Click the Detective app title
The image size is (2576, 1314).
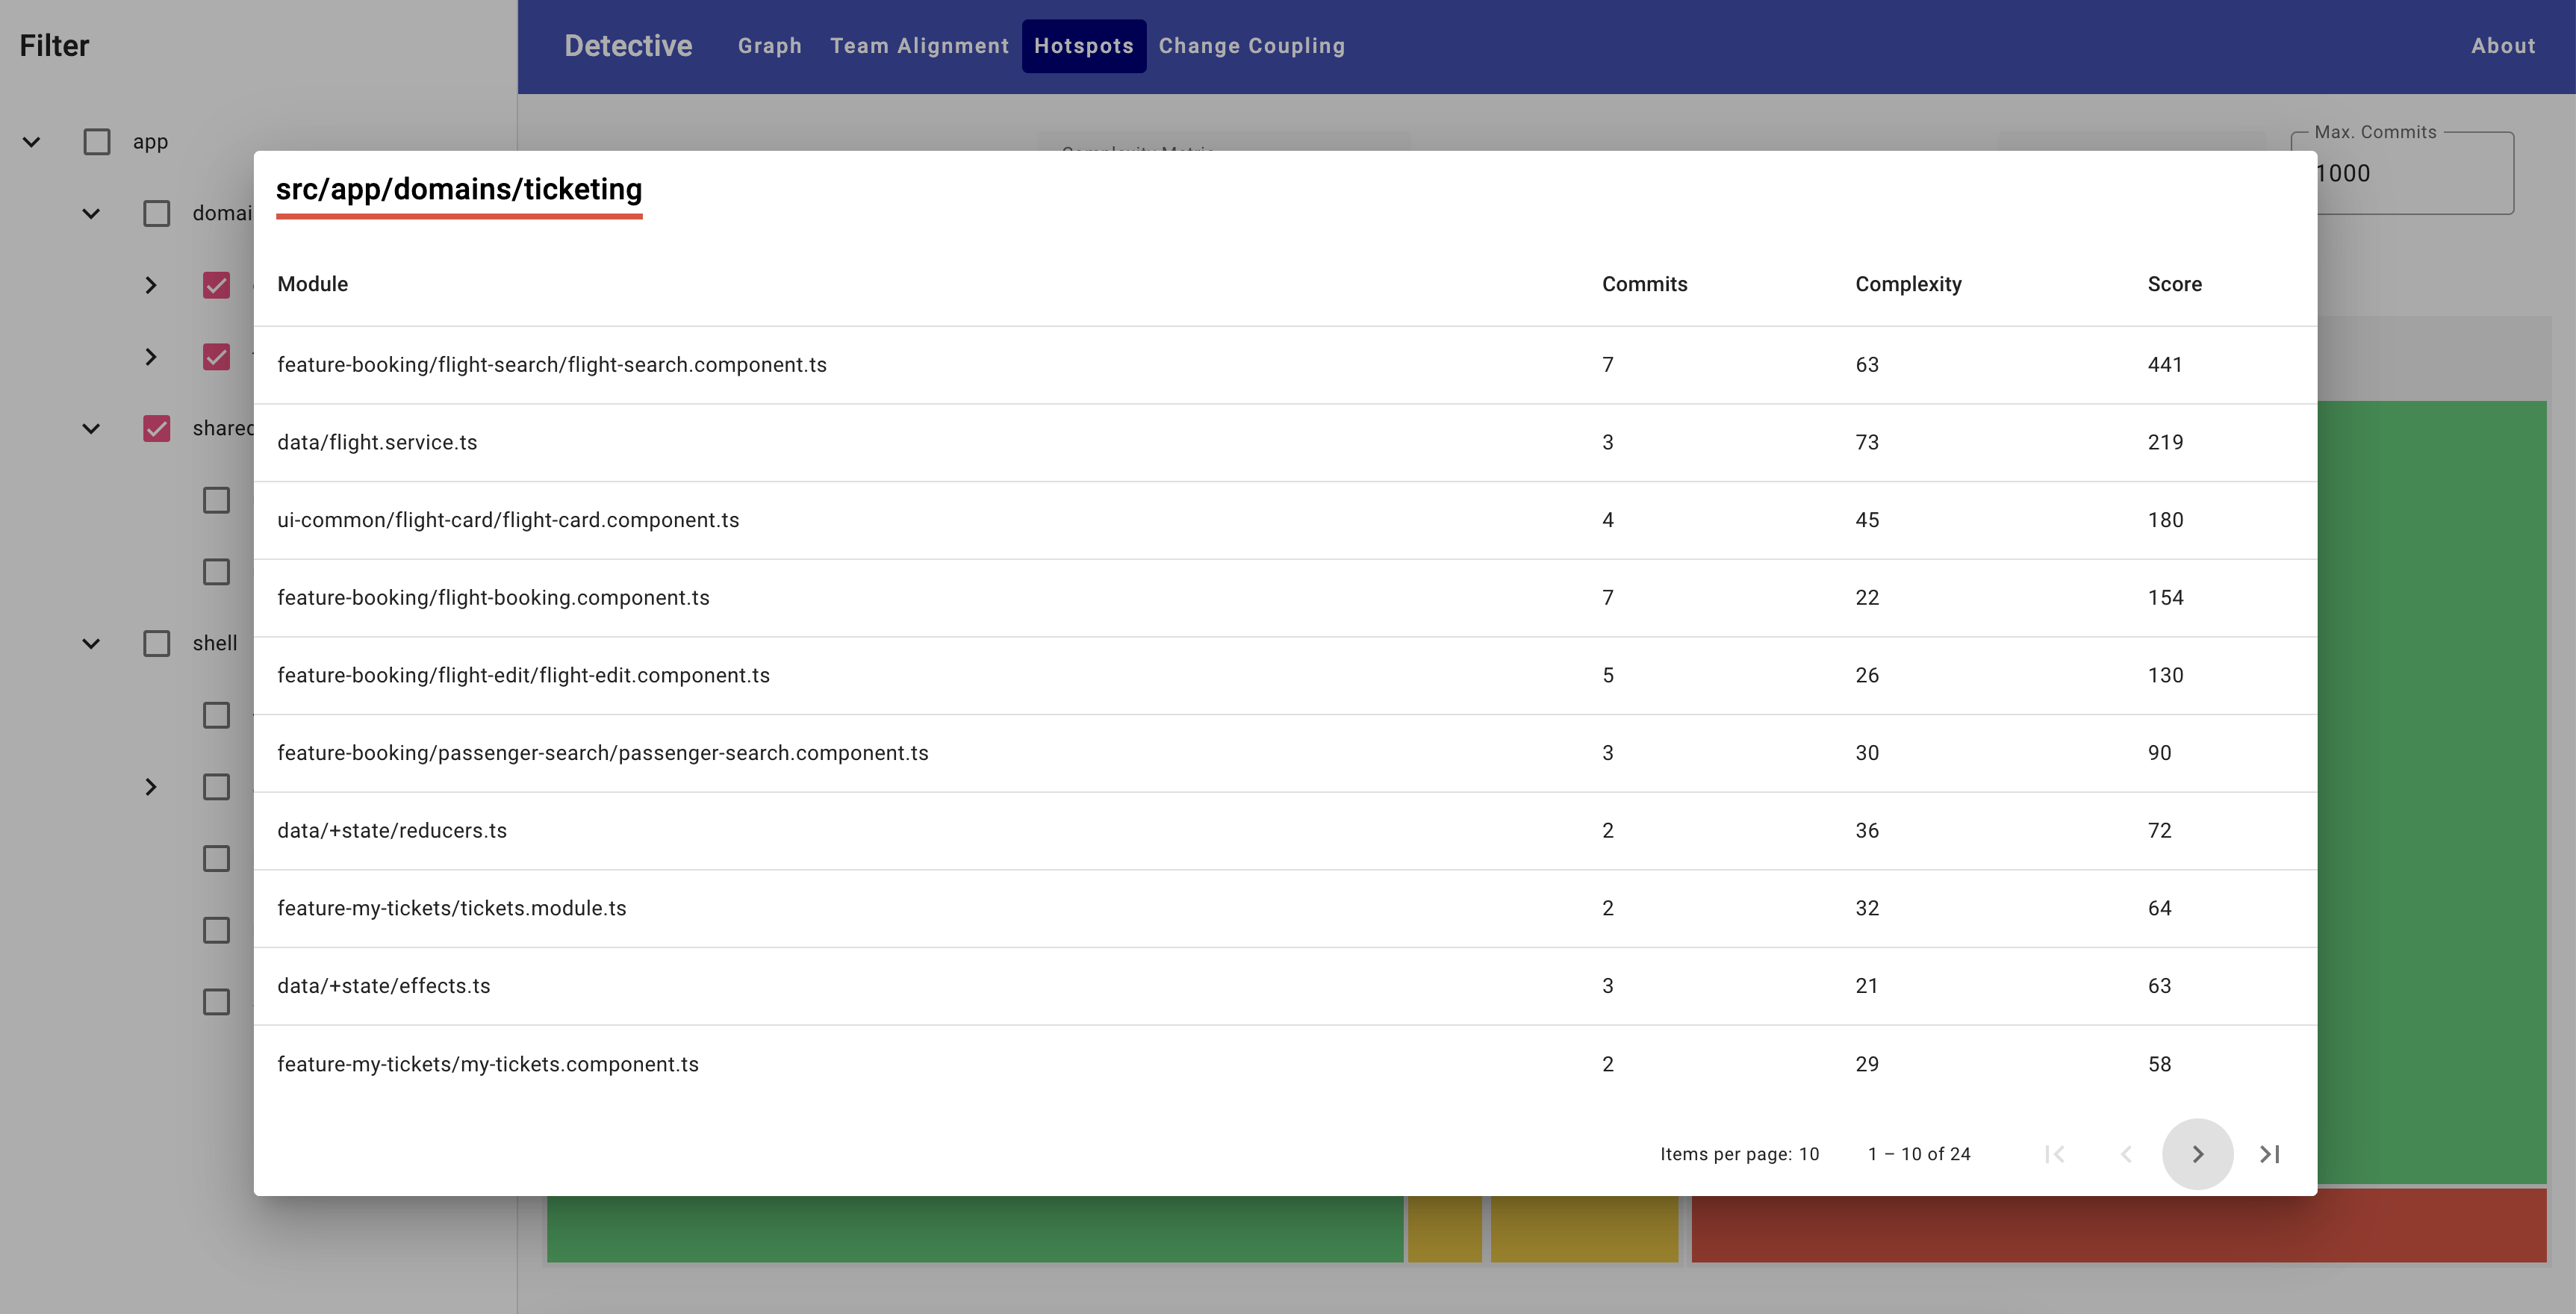coord(628,46)
